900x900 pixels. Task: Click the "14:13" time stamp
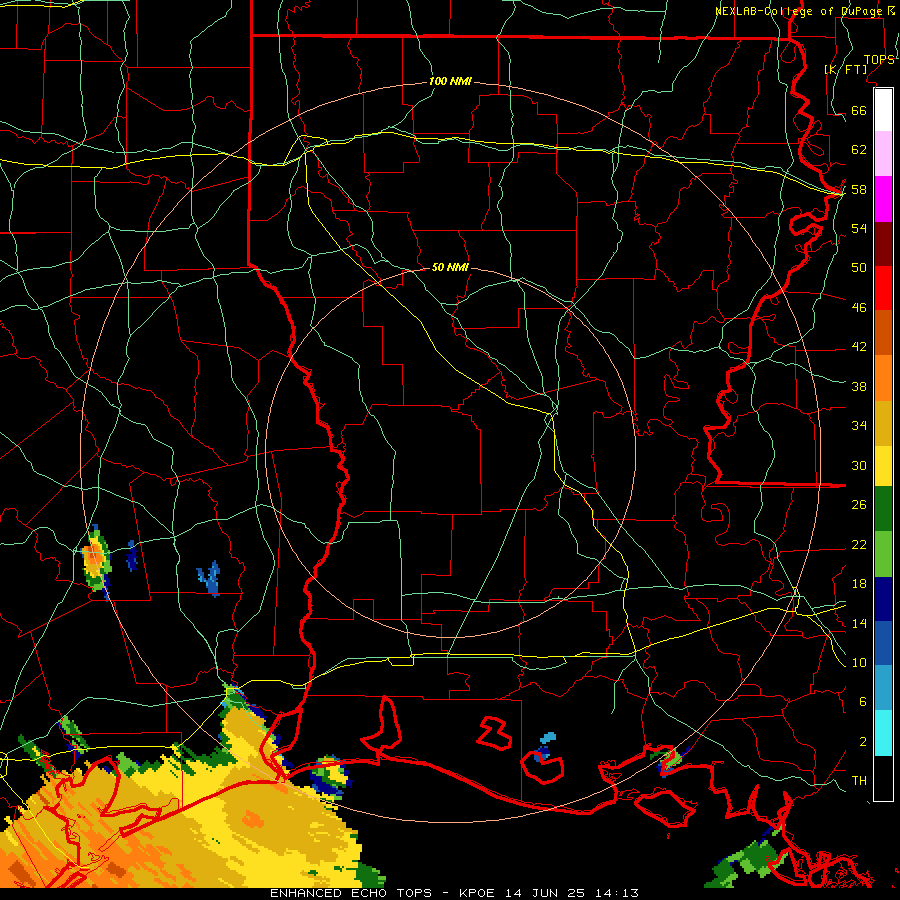click(x=616, y=893)
